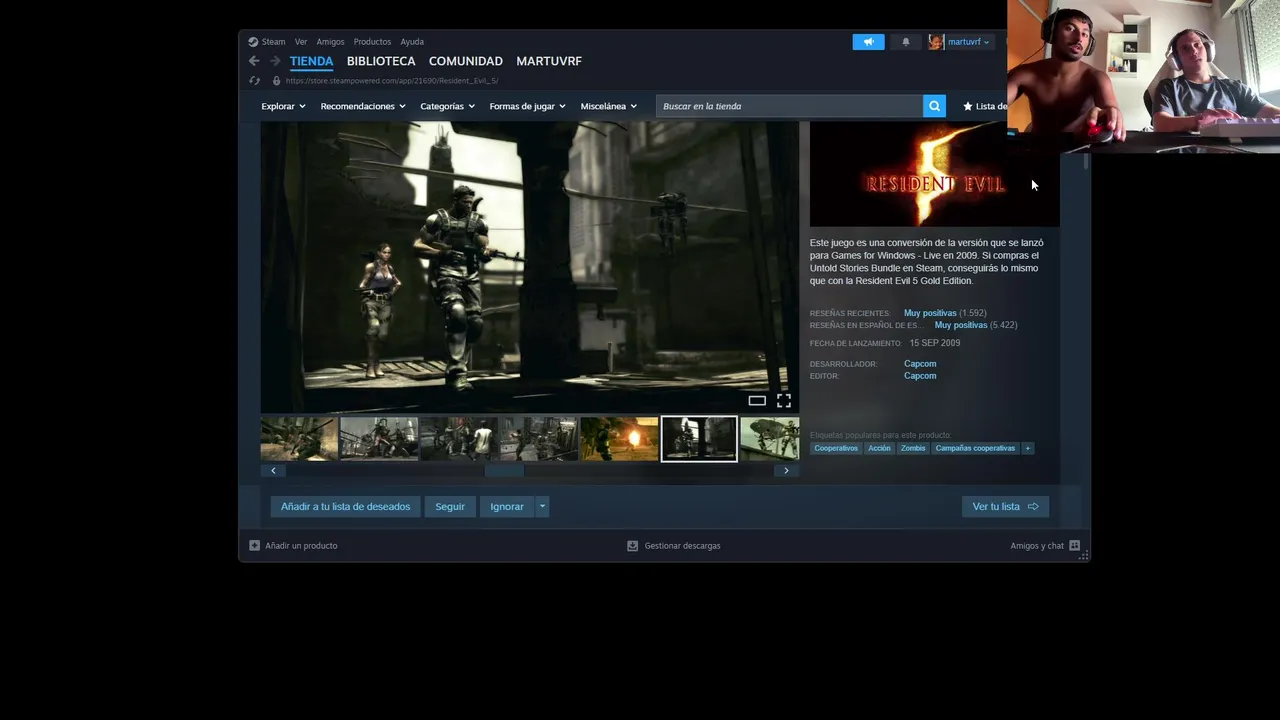Open recent reviews Muy positivas (1.592)
The image size is (1280, 720).
coord(945,313)
